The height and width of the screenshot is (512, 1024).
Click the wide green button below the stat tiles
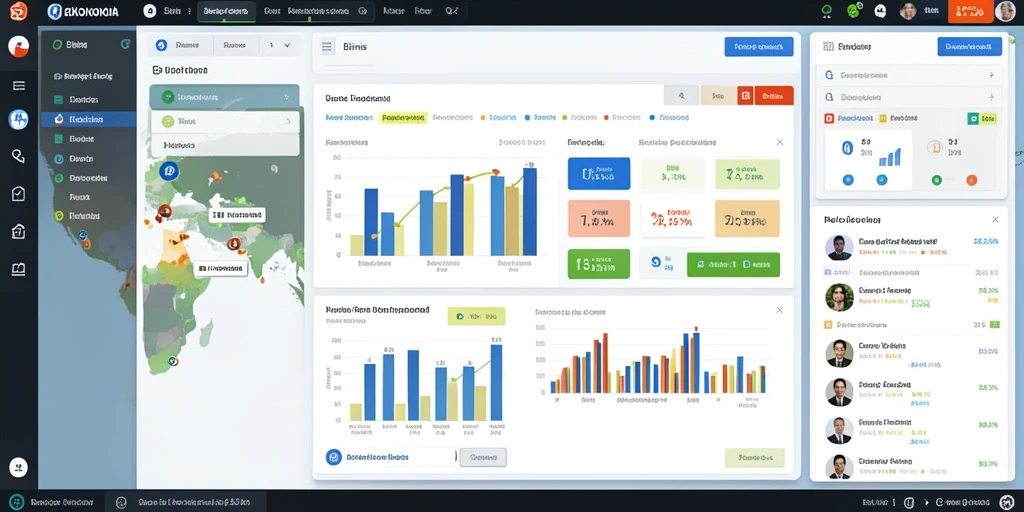pyautogui.click(x=733, y=264)
